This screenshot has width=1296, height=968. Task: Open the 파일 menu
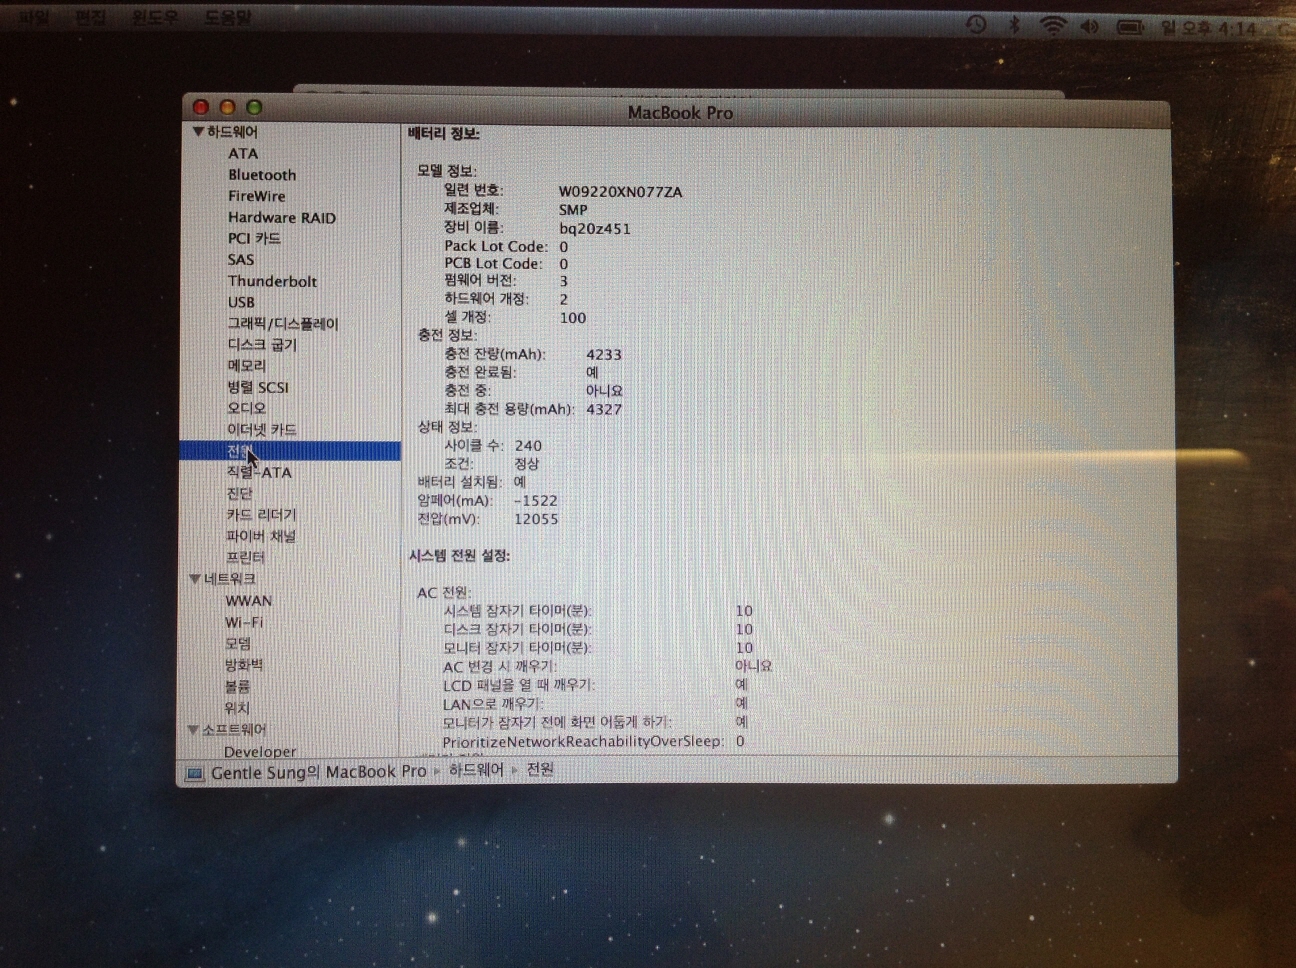(34, 17)
